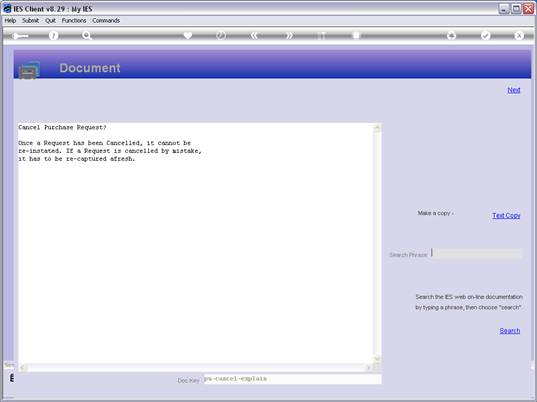This screenshot has width=537, height=402.
Task: Focus the Search Phrase input field
Action: click(x=476, y=254)
